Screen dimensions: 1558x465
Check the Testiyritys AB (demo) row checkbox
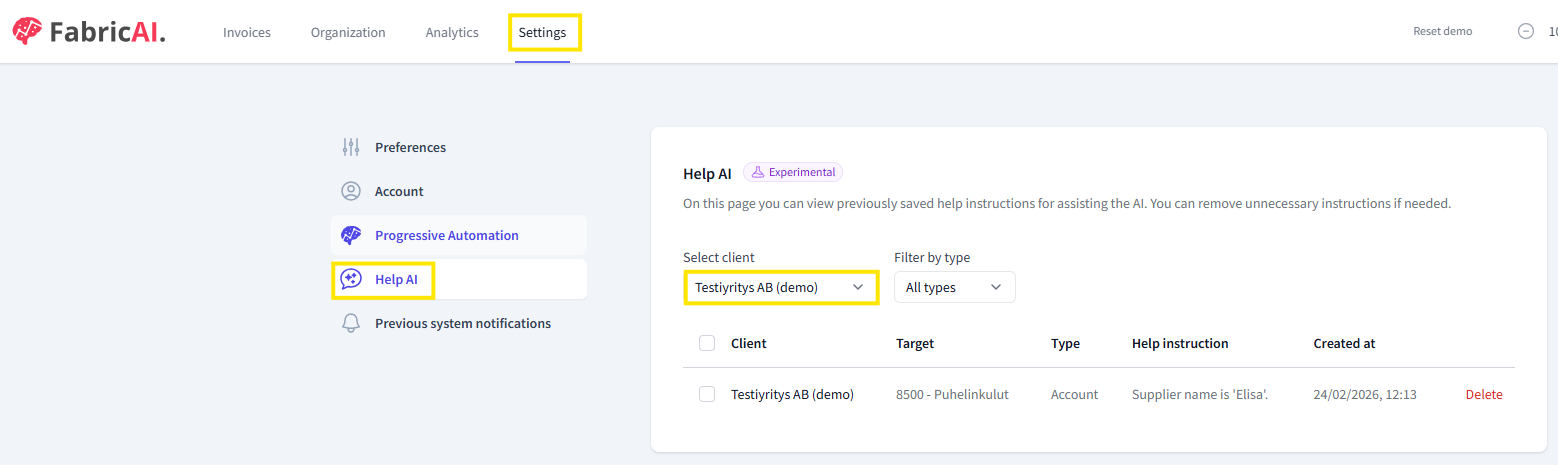click(x=707, y=394)
